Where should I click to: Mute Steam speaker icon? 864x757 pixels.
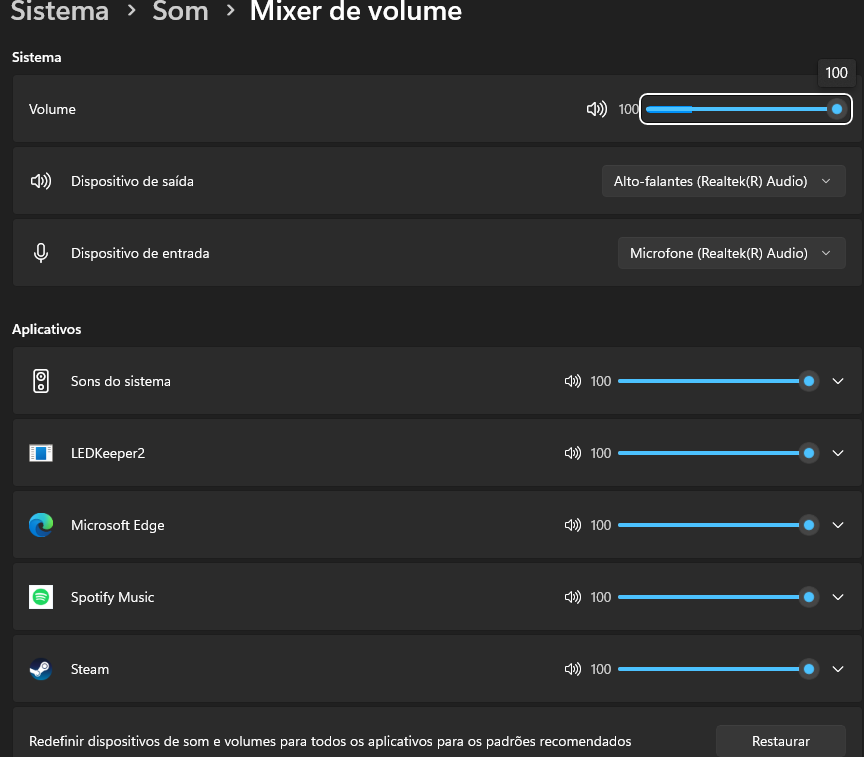(x=573, y=669)
